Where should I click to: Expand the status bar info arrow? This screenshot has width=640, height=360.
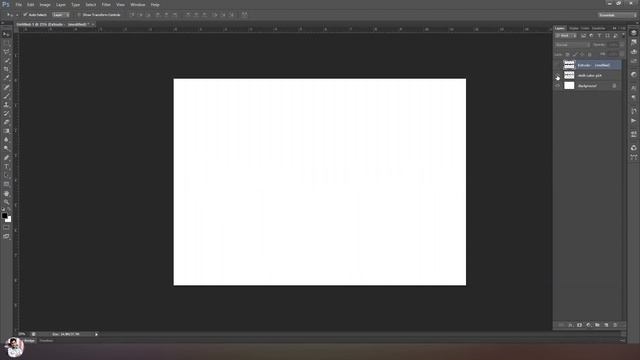pyautogui.click(x=96, y=334)
